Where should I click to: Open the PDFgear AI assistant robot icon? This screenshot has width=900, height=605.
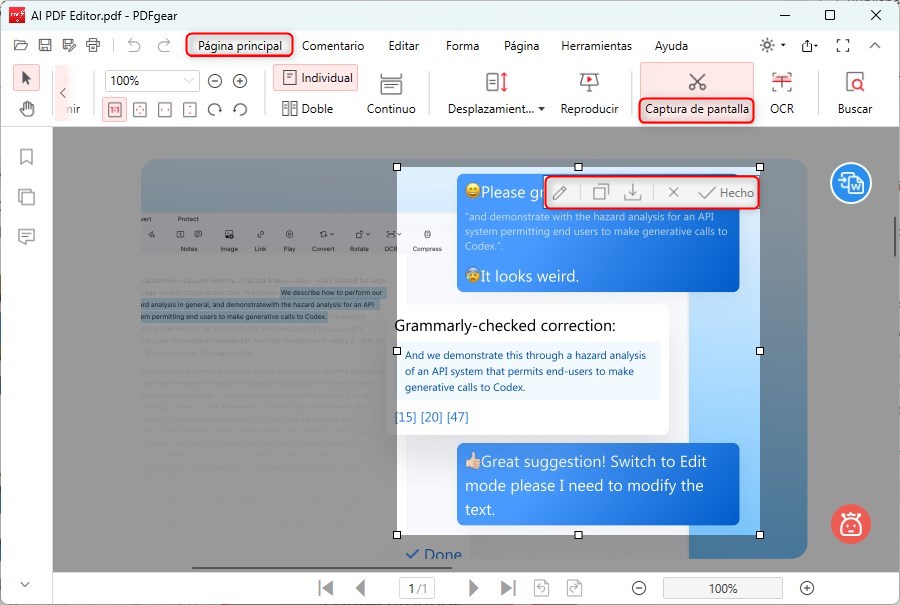coord(851,523)
